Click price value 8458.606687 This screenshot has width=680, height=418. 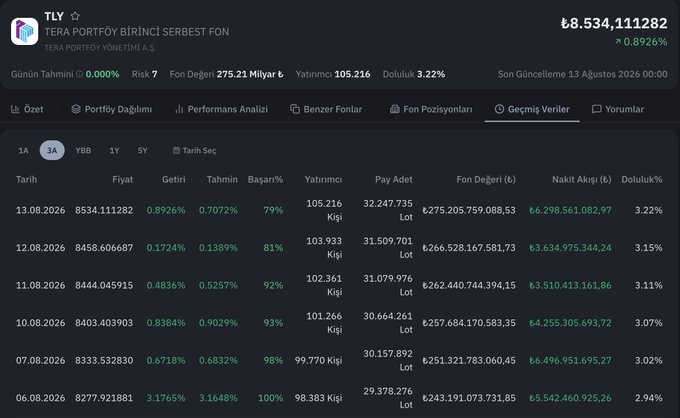point(104,248)
